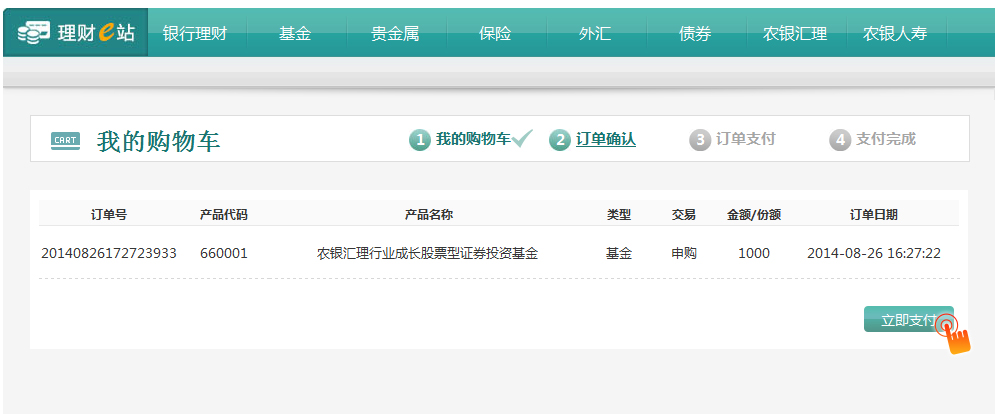
Task: Click the 订单确认 step link
Action: click(606, 140)
